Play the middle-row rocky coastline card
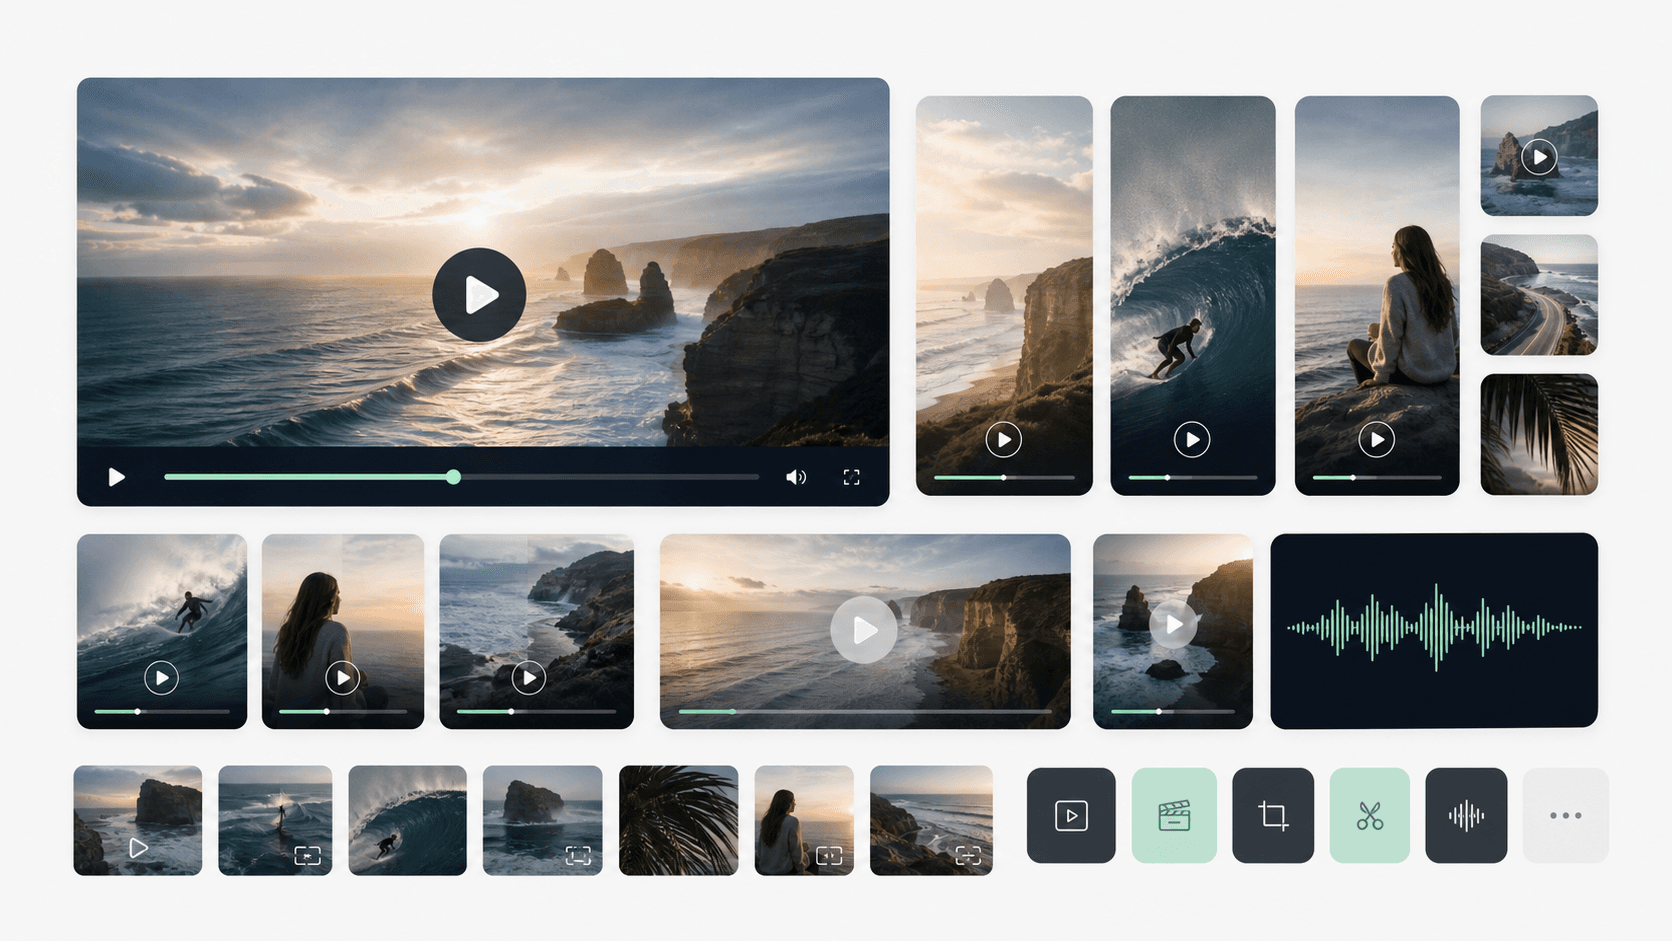Image resolution: width=1672 pixels, height=941 pixels. point(528,678)
